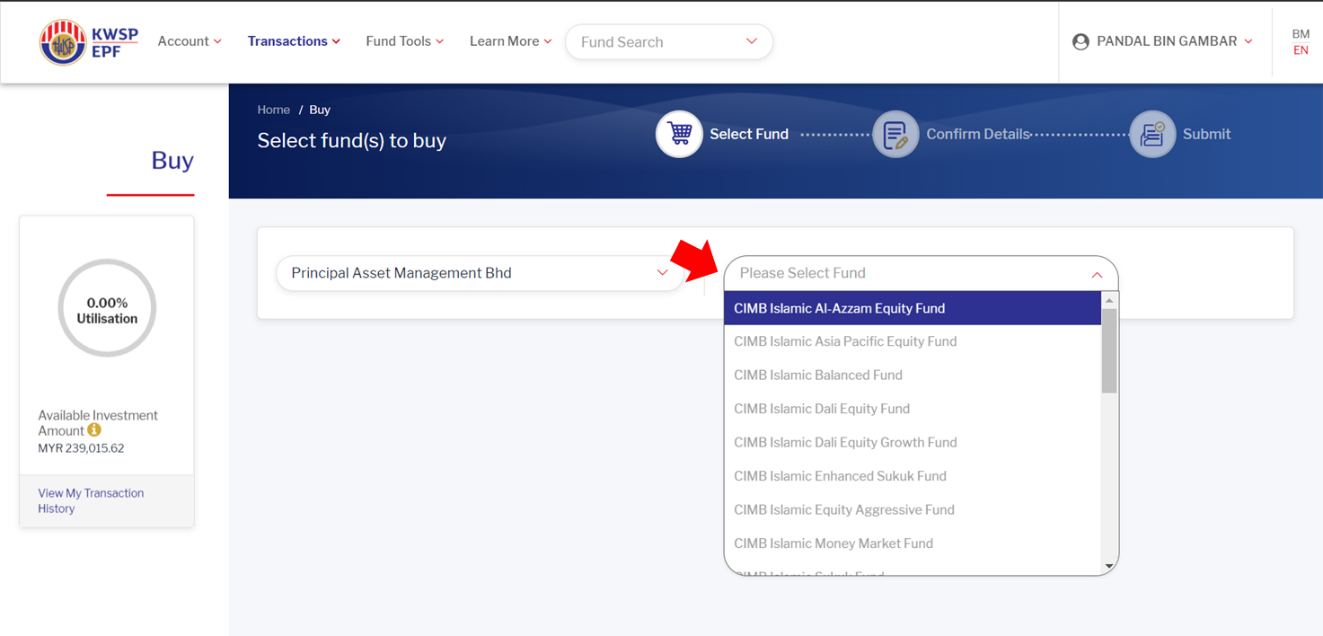Open View My Transaction History link

[91, 501]
